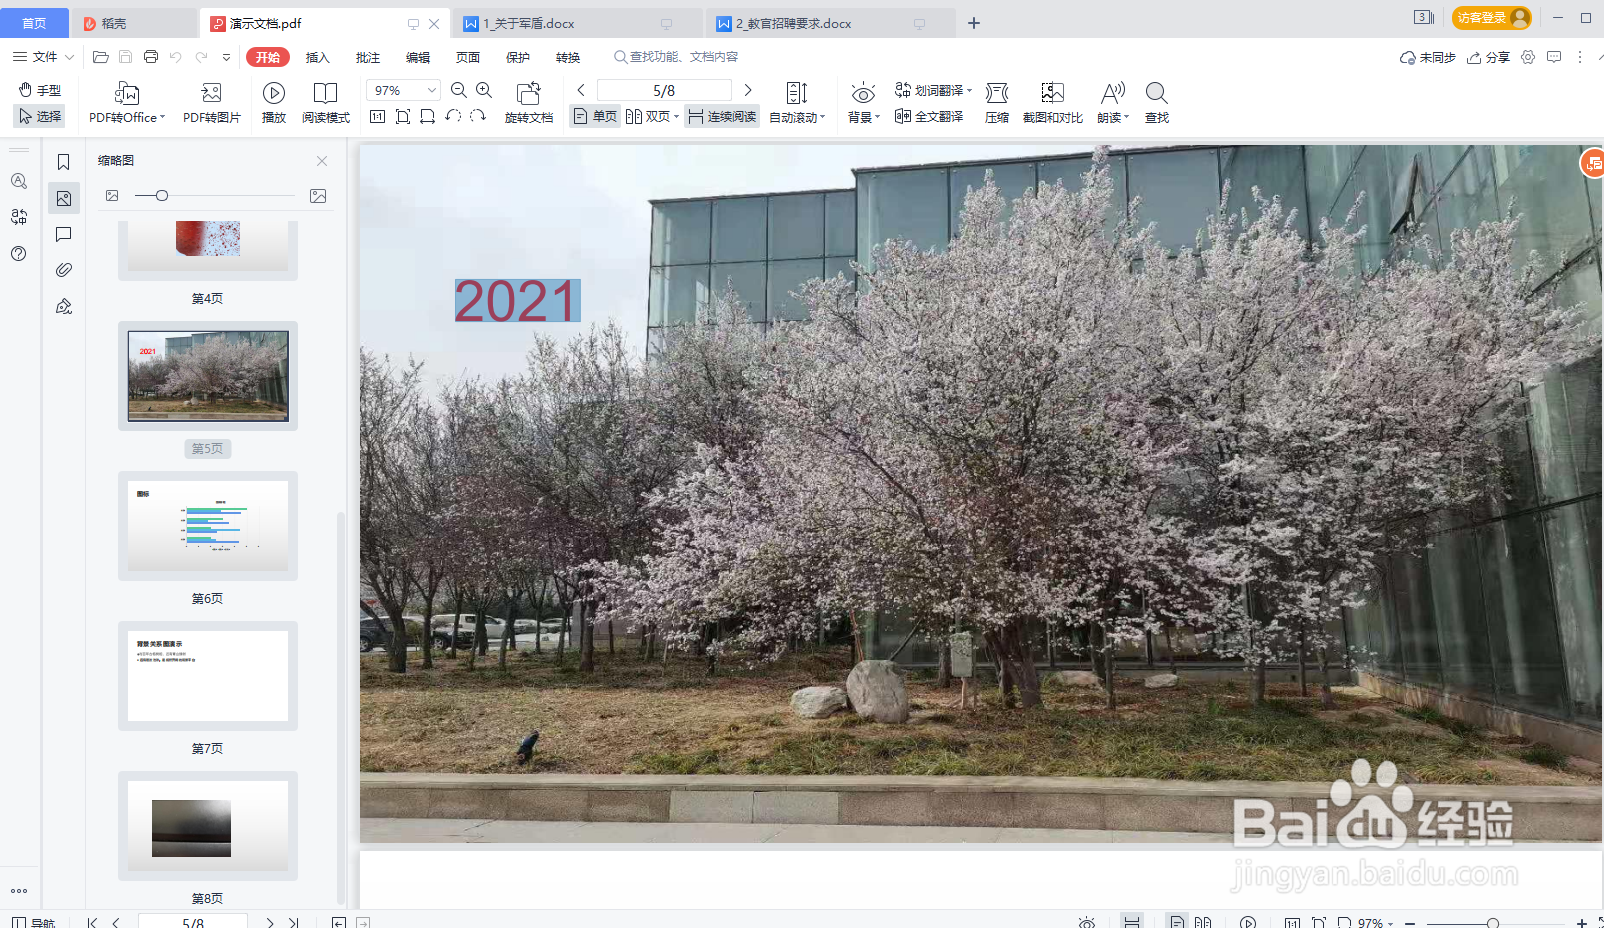Open attachments paperclip panel
The image size is (1604, 928).
coord(63,270)
